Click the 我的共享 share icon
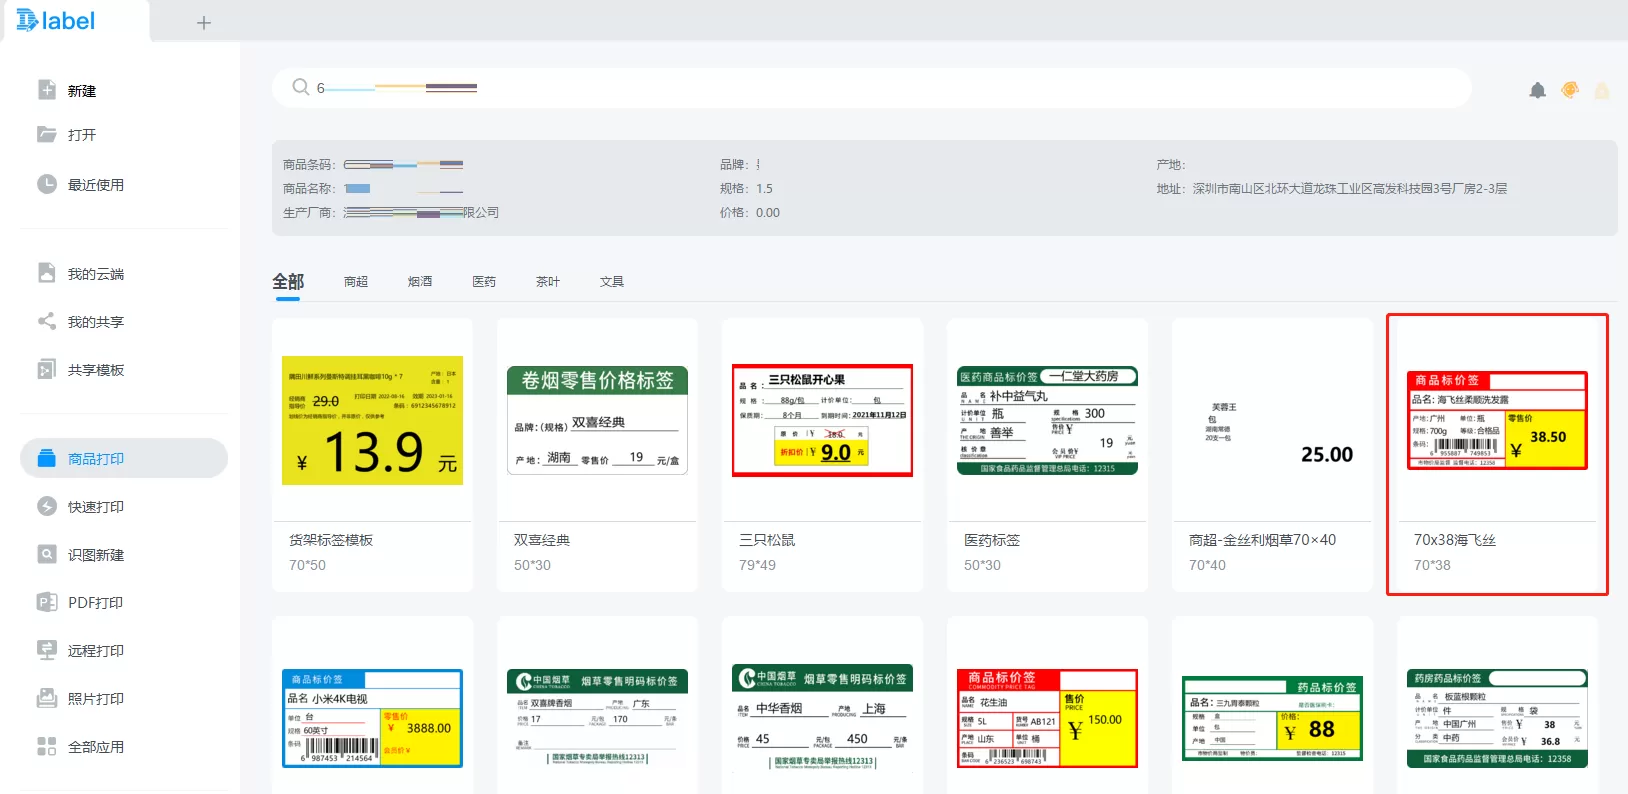Screen dimensions: 1628x794 click(x=47, y=321)
